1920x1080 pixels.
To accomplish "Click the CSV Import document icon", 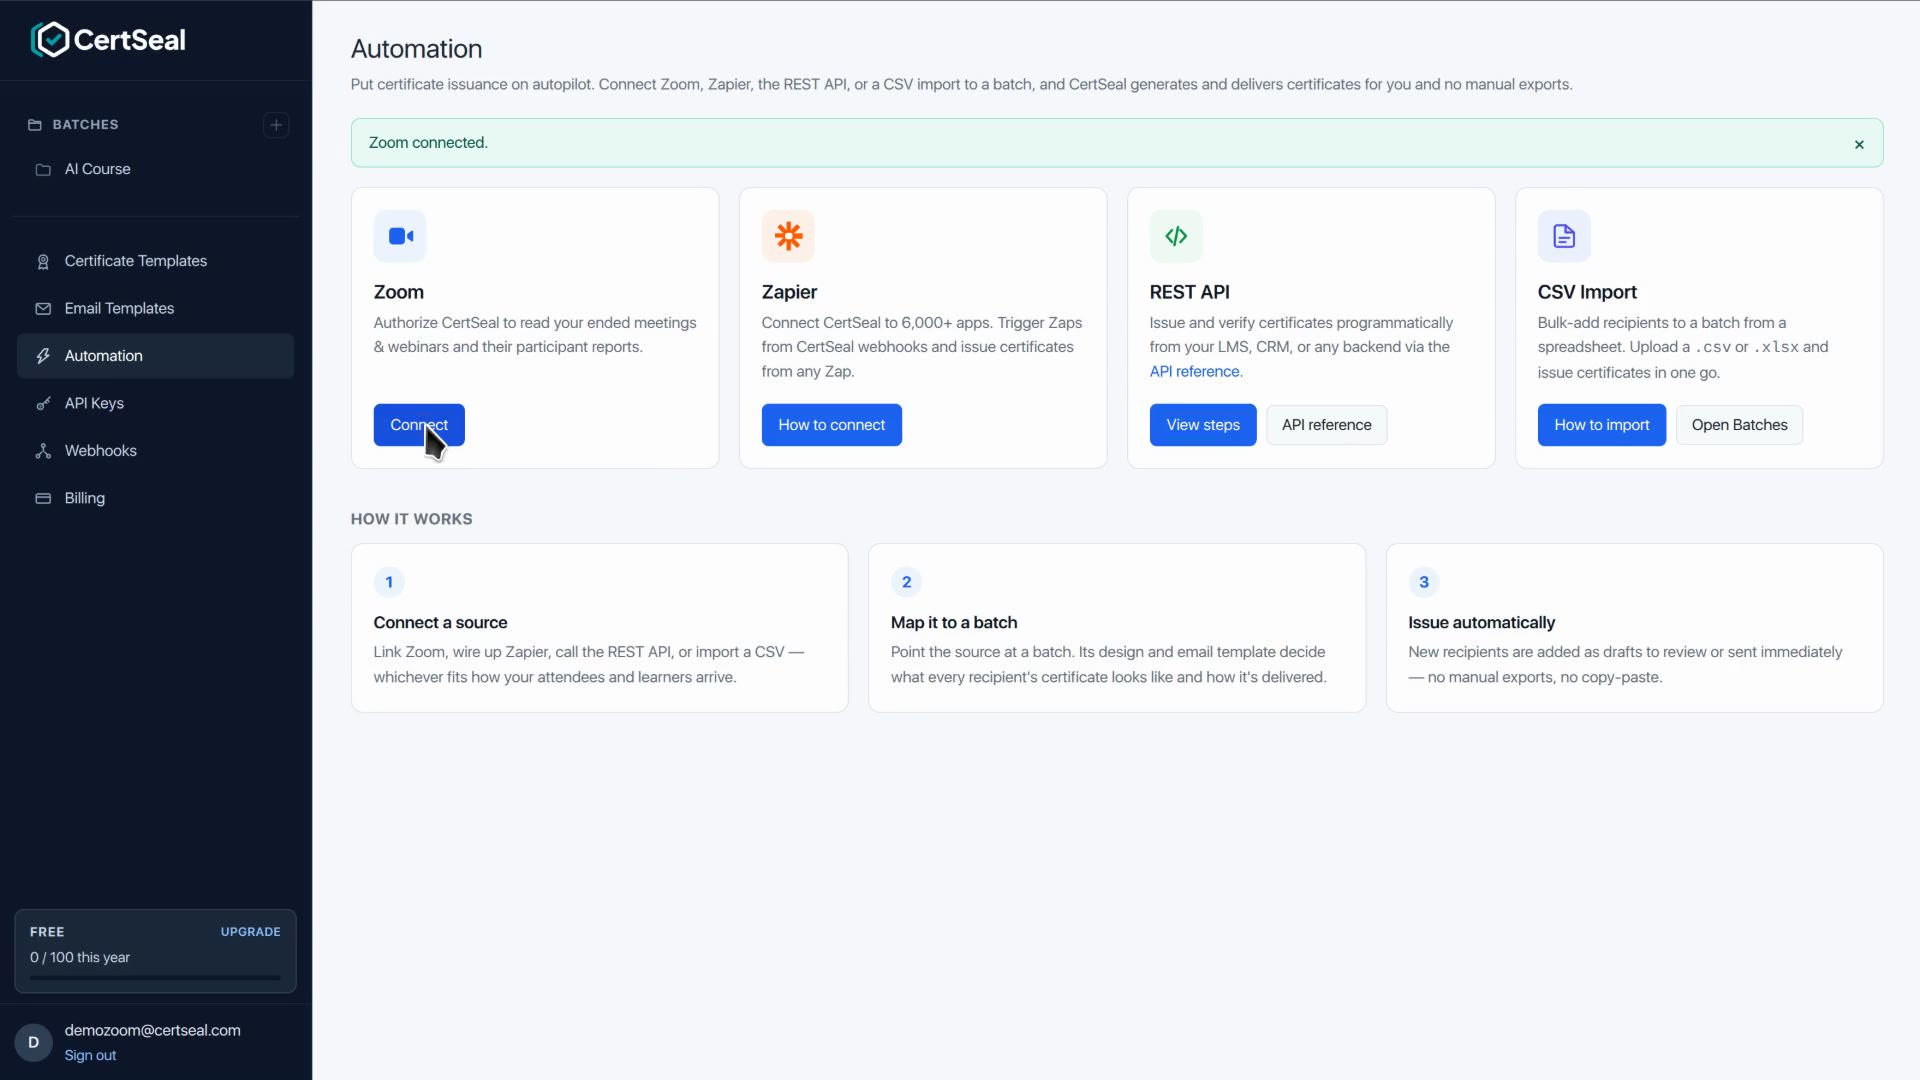I will (x=1564, y=236).
